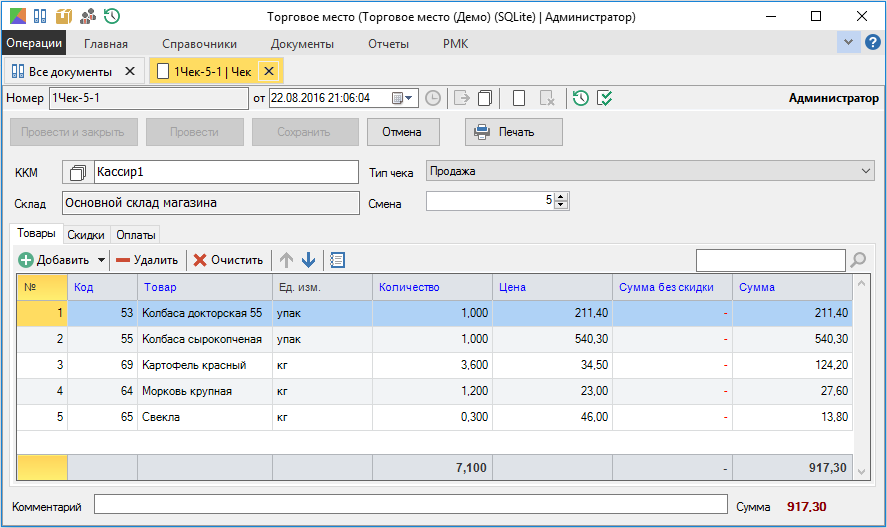Open the РМК menu
This screenshot has width=887, height=528.
[x=455, y=44]
